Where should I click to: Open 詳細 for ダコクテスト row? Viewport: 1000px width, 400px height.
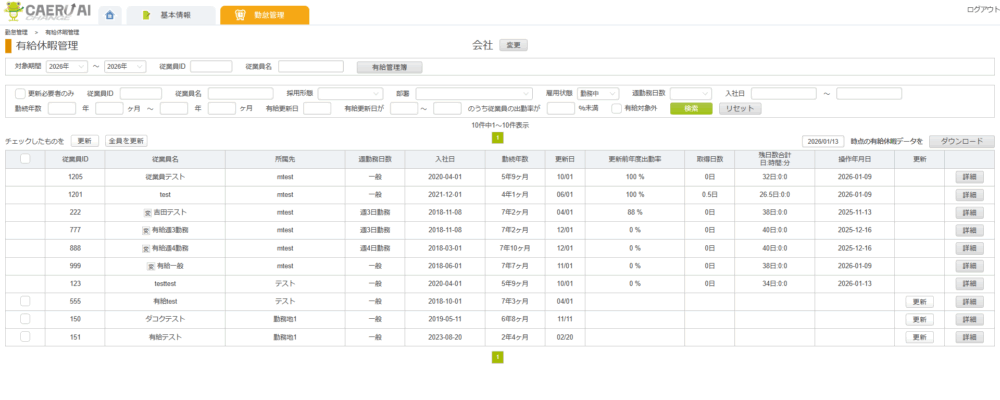(969, 320)
